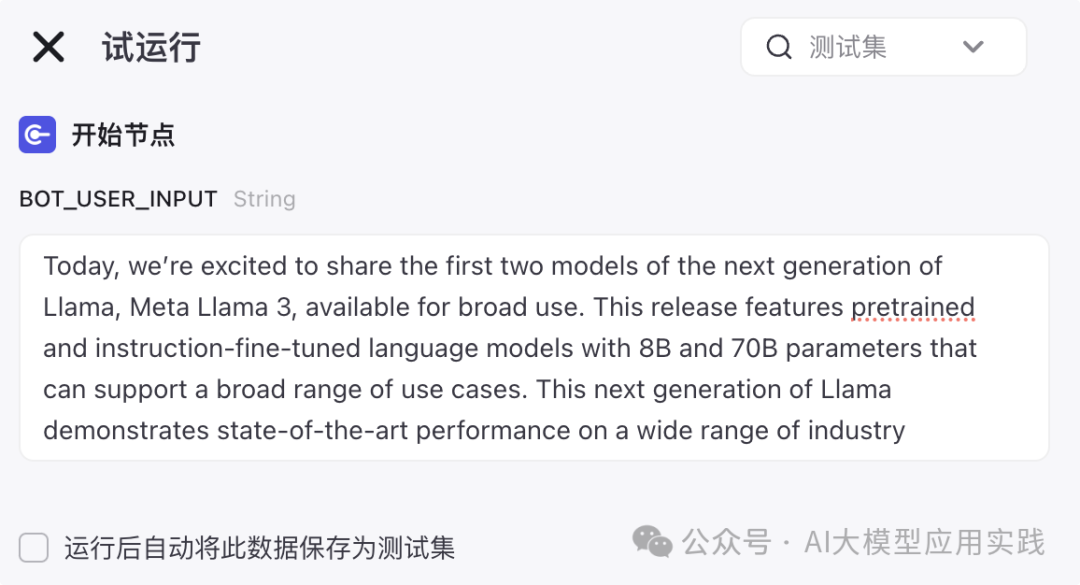The height and width of the screenshot is (585, 1080).
Task: Click the 试运行 title text
Action: pos(151,47)
